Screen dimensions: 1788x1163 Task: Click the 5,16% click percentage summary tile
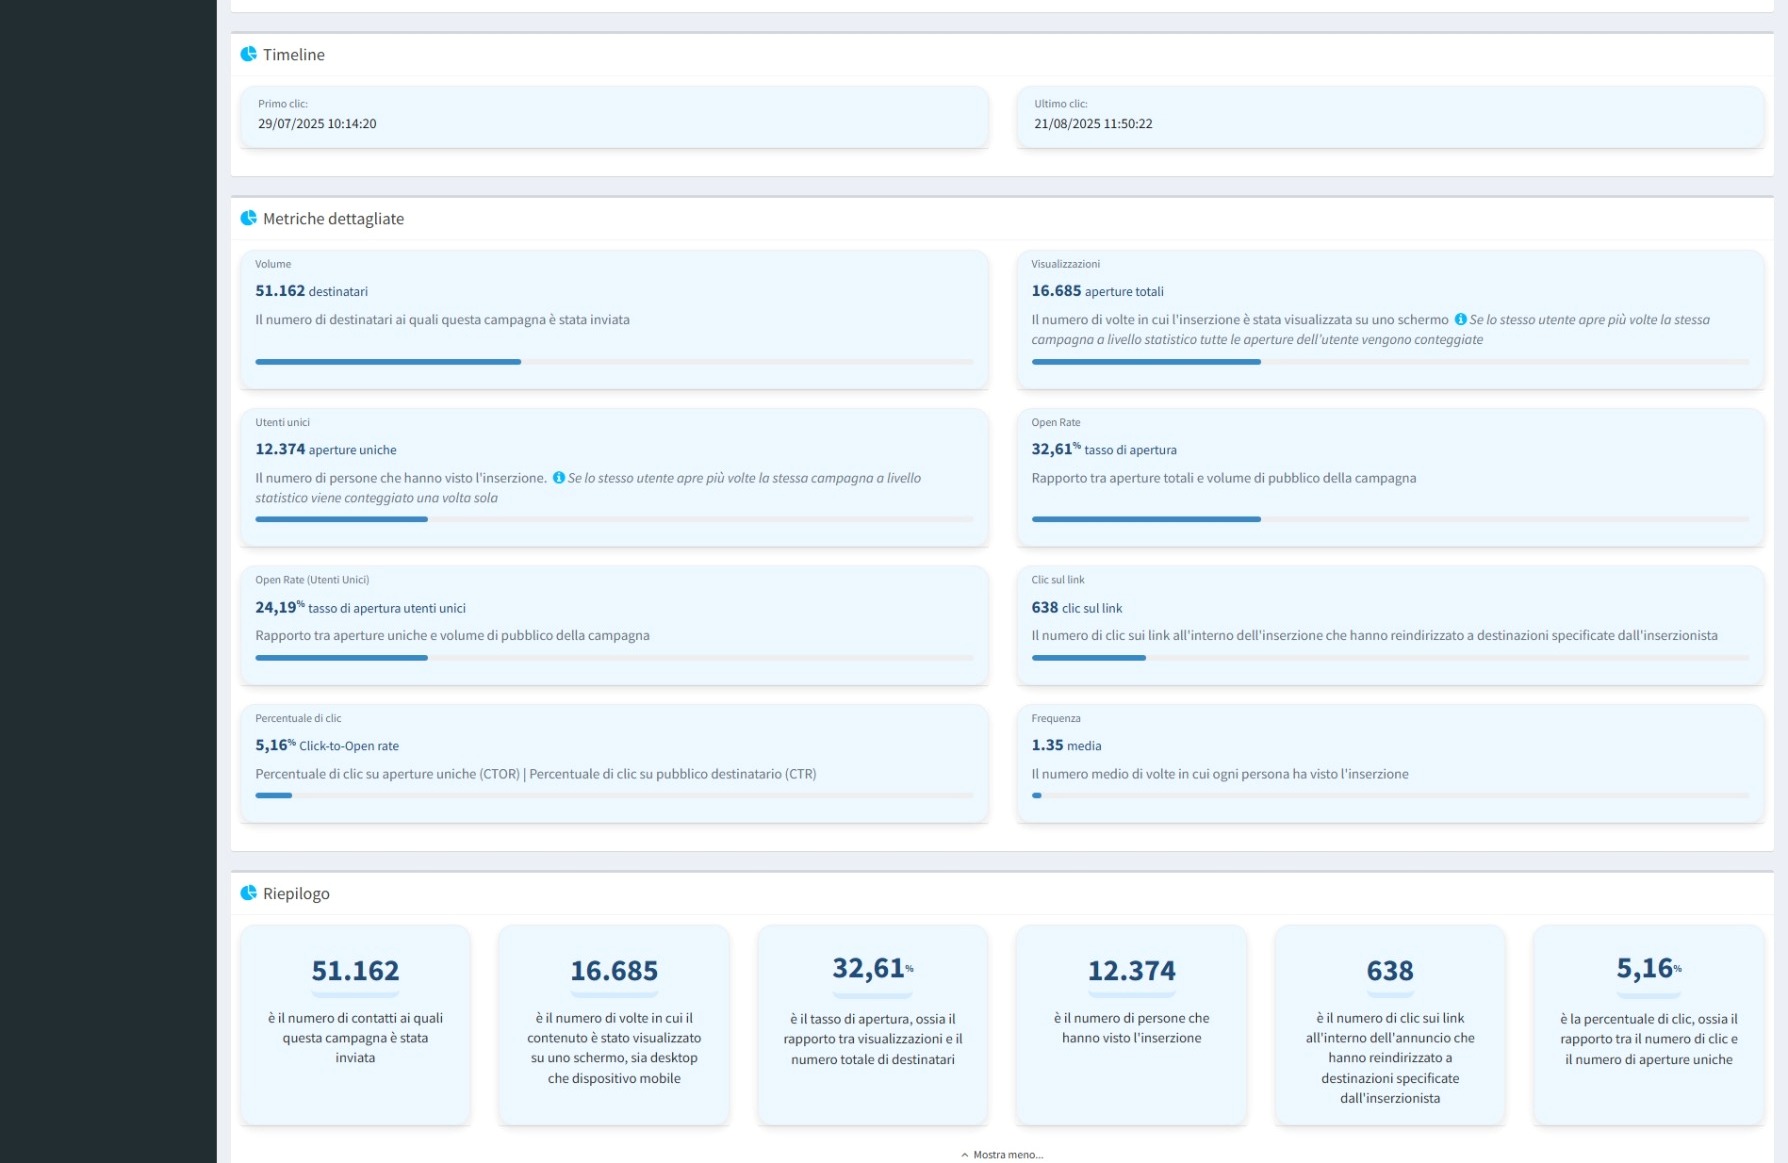pyautogui.click(x=1648, y=1023)
